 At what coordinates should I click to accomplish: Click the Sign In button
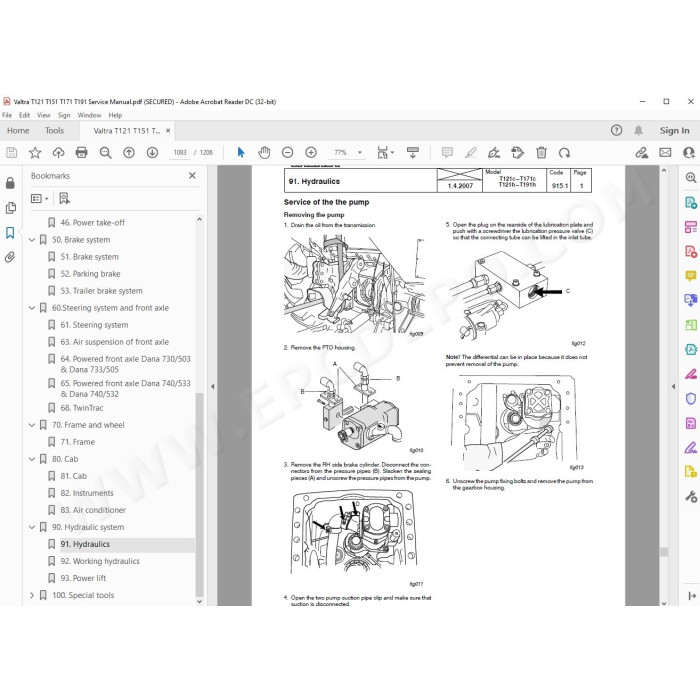coord(675,130)
